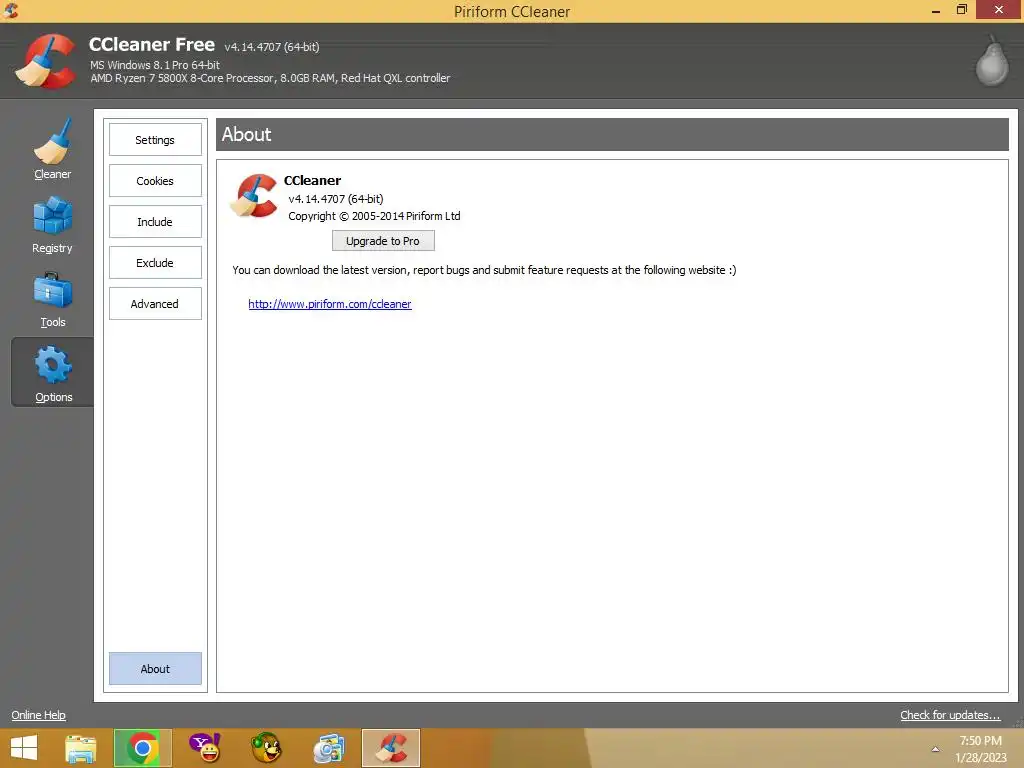Switch to Google Chrome in taskbar
The height and width of the screenshot is (768, 1024).
point(142,748)
